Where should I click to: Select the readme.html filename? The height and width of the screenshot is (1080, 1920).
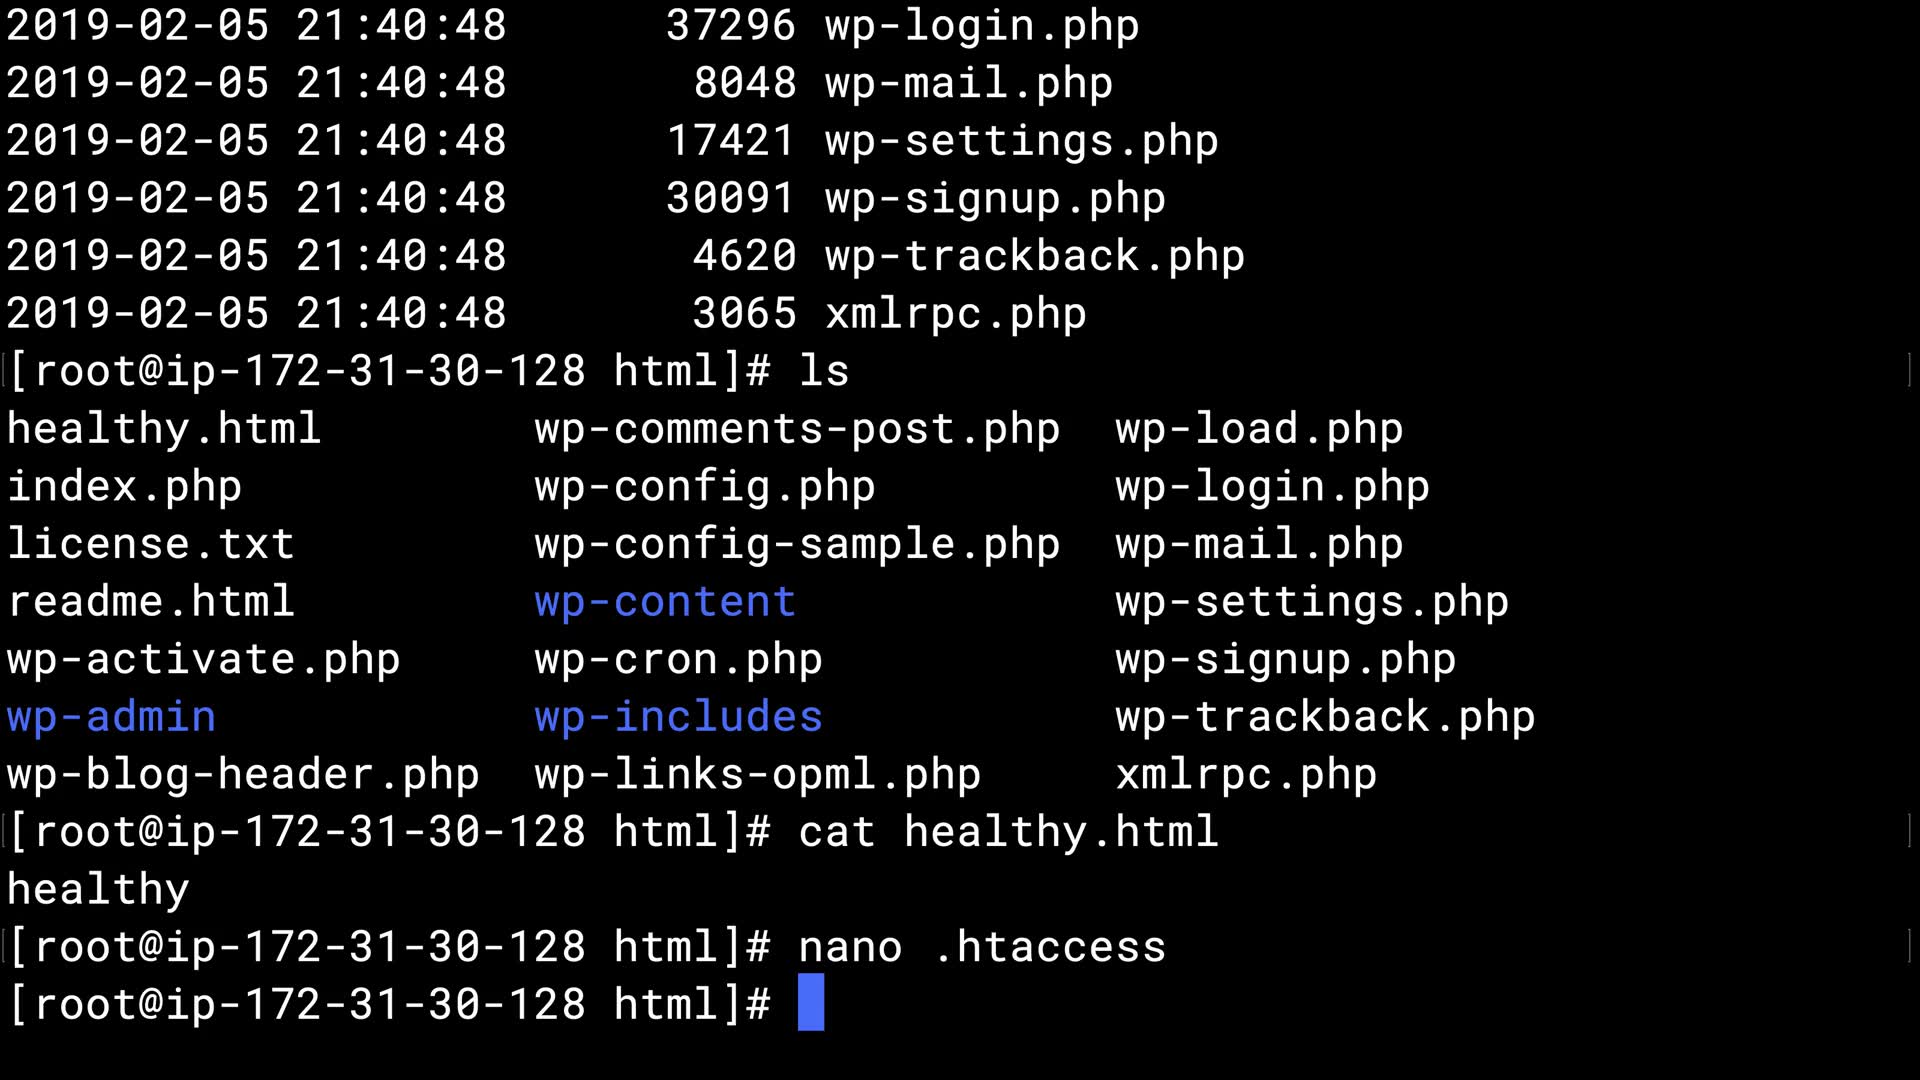(x=150, y=602)
